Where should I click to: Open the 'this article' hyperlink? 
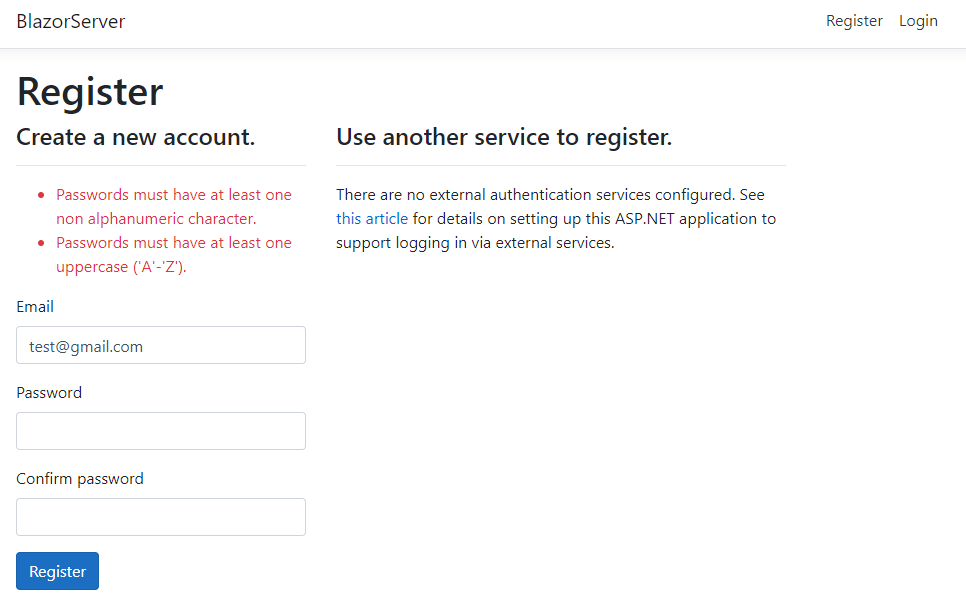point(372,218)
